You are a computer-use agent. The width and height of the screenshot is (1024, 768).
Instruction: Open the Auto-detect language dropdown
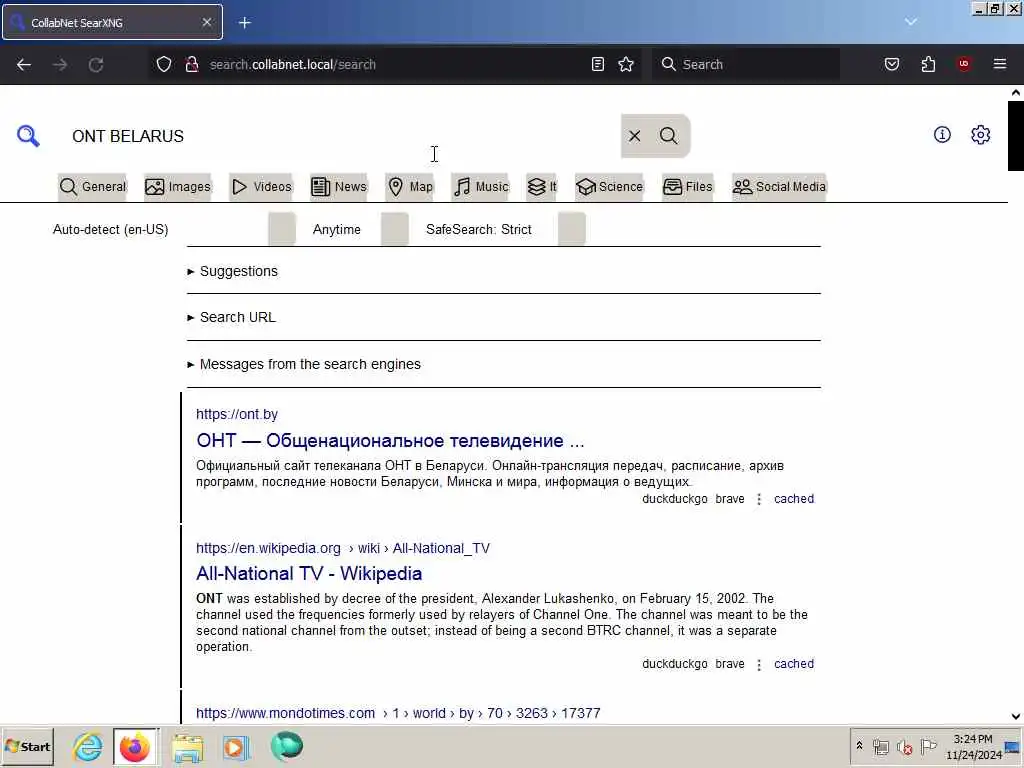click(x=174, y=229)
